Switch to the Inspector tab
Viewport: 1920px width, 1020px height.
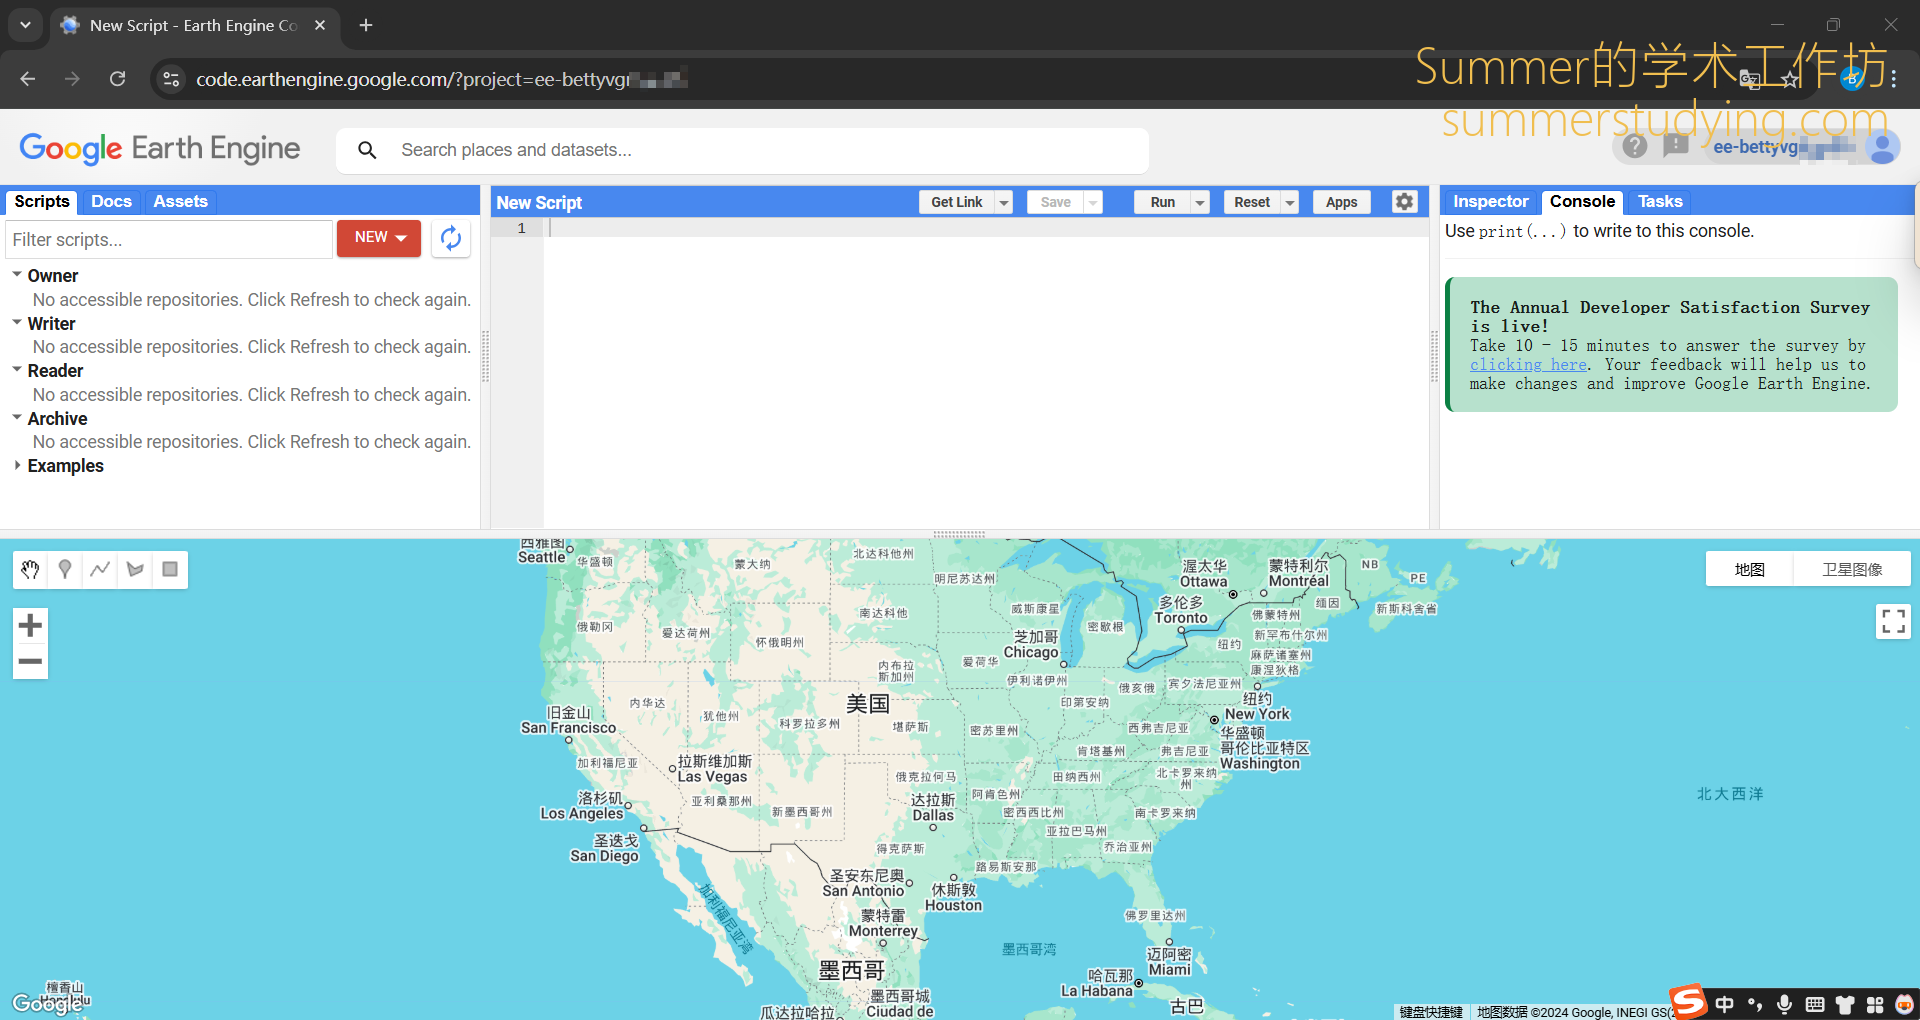pyautogui.click(x=1490, y=202)
